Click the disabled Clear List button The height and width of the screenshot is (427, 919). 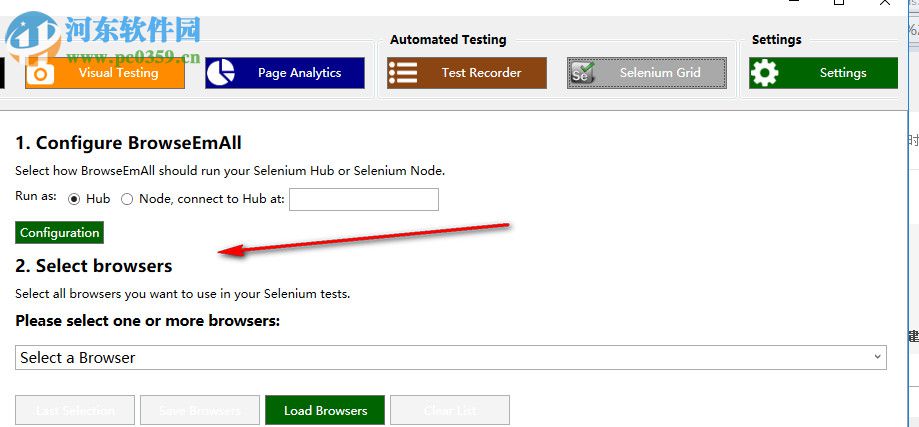point(450,410)
